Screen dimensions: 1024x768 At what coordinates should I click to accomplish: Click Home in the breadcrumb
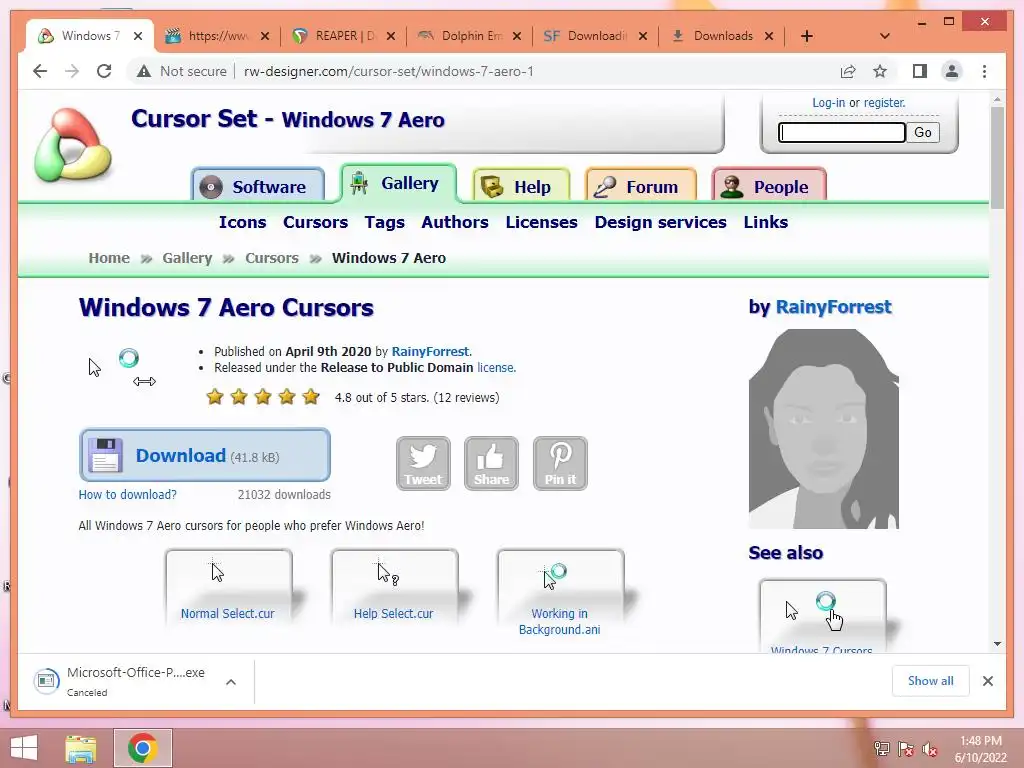point(109,258)
